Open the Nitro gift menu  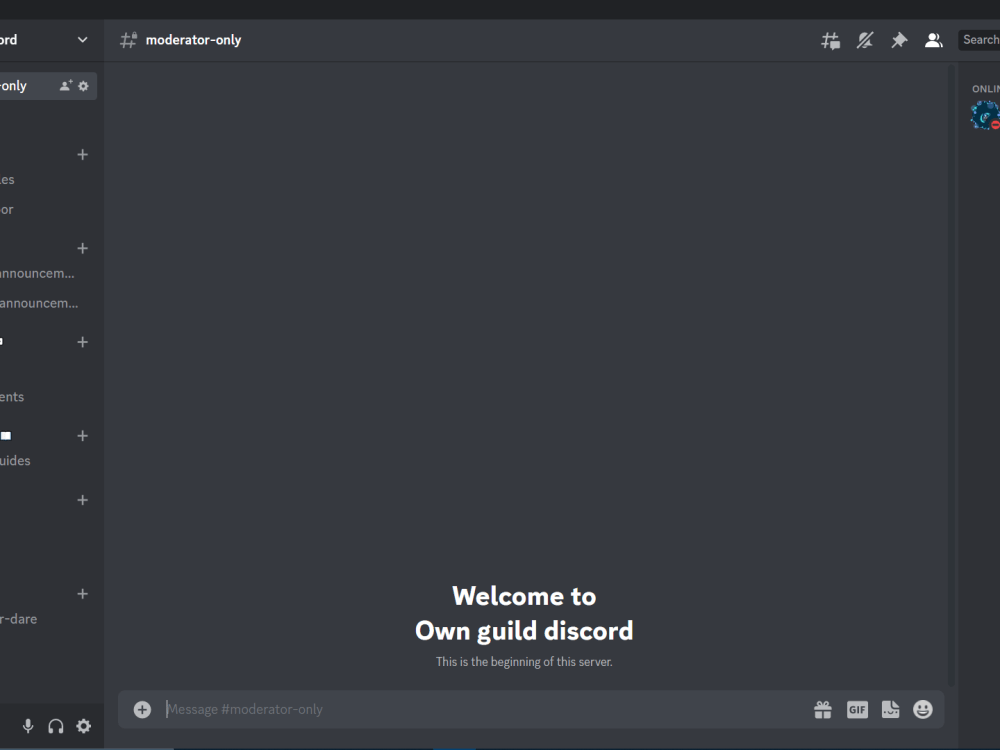click(x=823, y=709)
